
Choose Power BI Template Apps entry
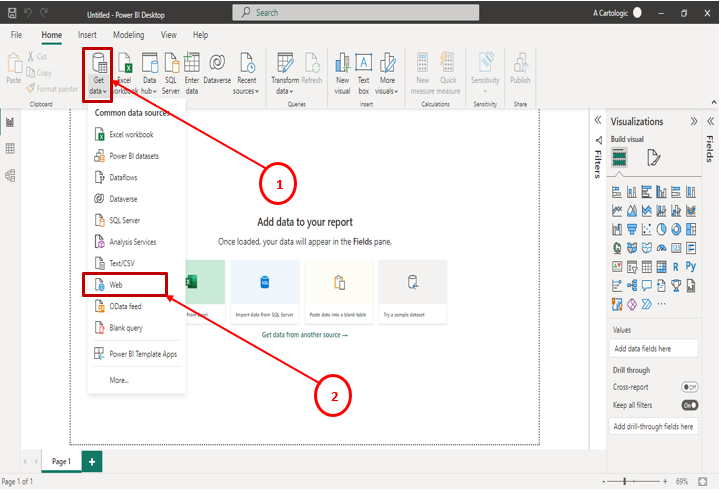[x=137, y=354]
